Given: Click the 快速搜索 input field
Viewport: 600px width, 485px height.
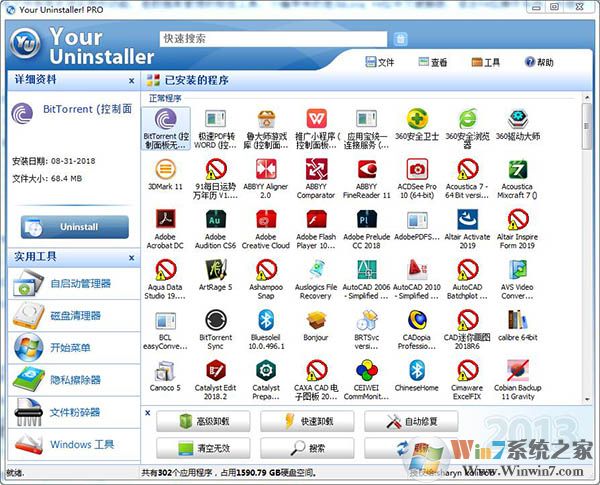Looking at the screenshot, I should coord(273,39).
